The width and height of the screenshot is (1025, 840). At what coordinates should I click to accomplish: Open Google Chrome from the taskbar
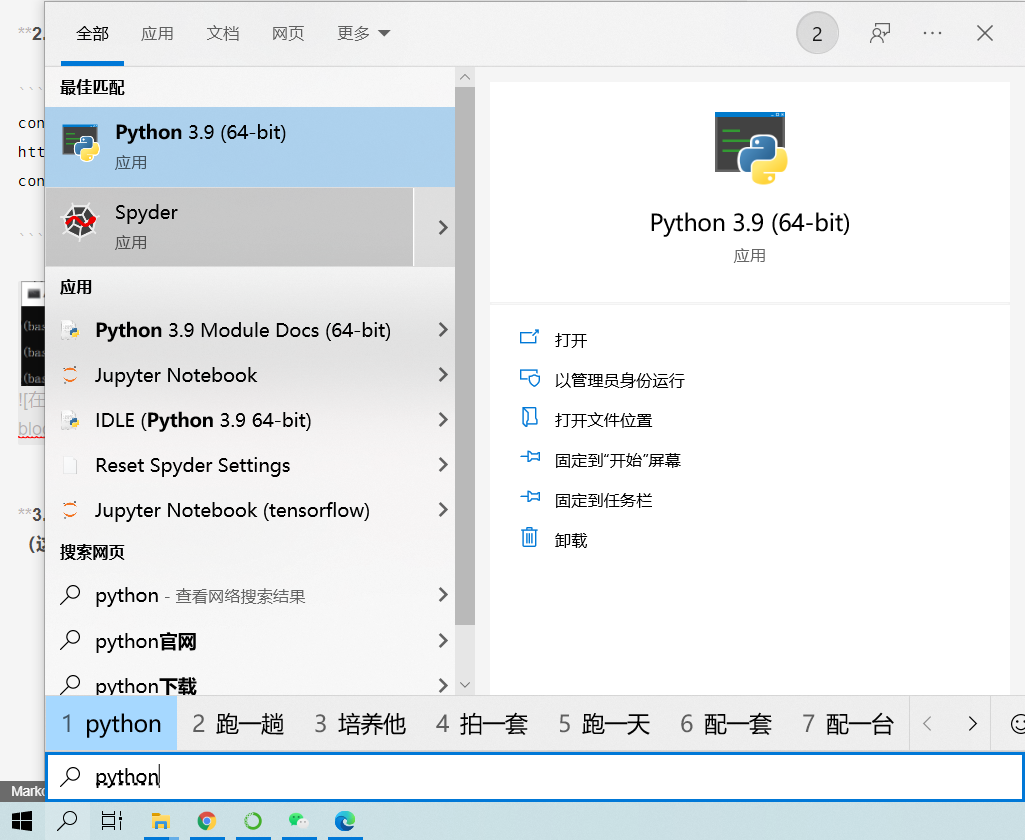click(207, 821)
